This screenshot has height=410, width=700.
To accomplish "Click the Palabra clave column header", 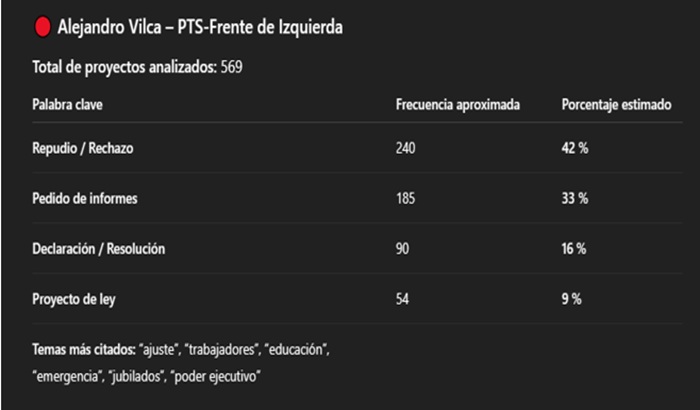I will pyautogui.click(x=68, y=104).
